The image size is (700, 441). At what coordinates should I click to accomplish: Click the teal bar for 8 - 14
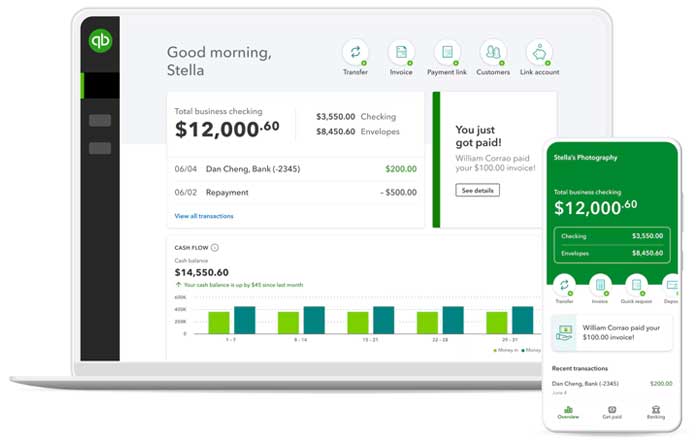coord(314,320)
